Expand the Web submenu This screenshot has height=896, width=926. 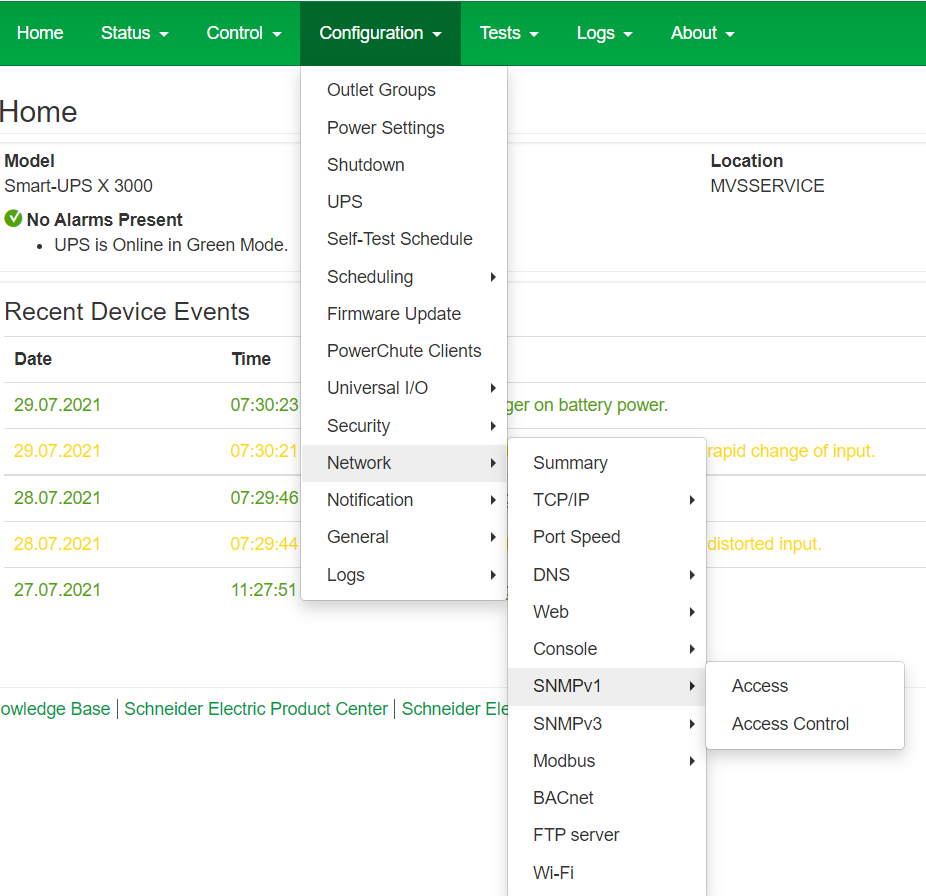[607, 612]
